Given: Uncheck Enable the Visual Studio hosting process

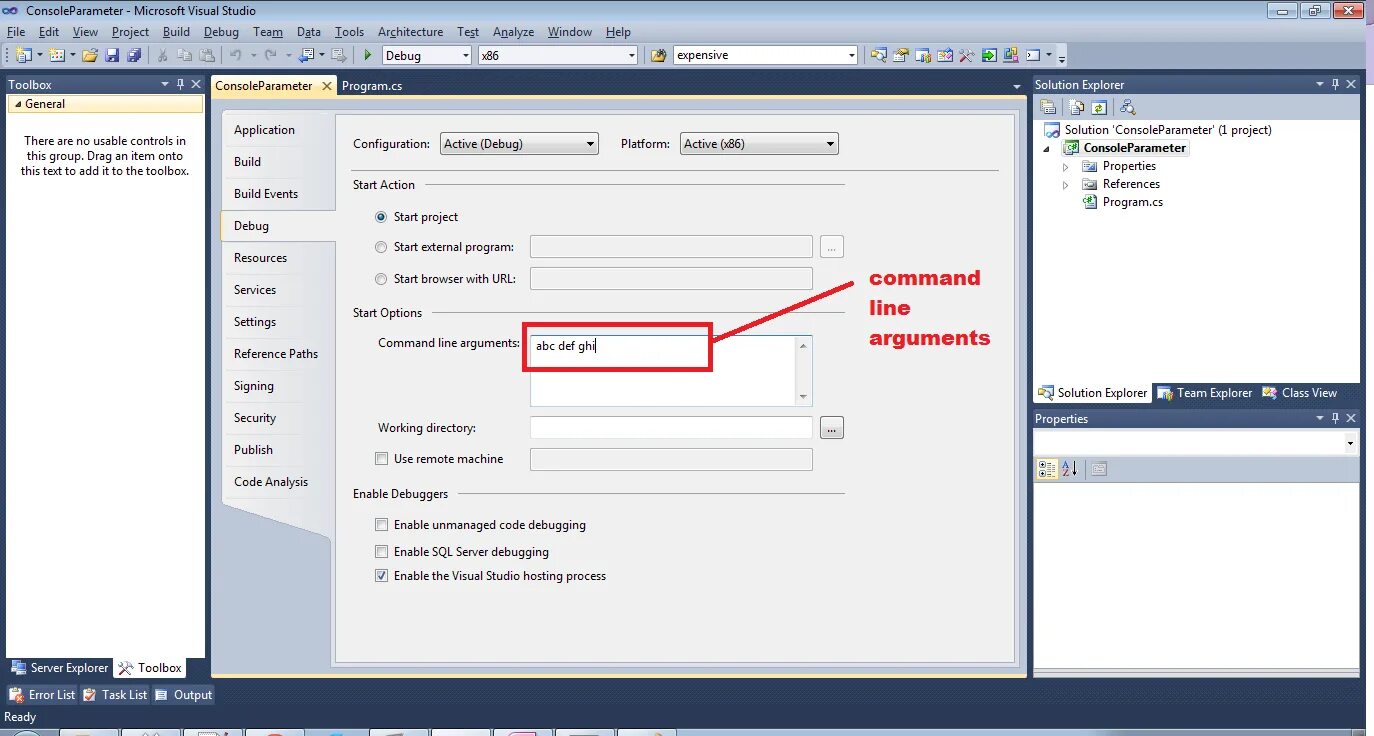Looking at the screenshot, I should (x=381, y=576).
